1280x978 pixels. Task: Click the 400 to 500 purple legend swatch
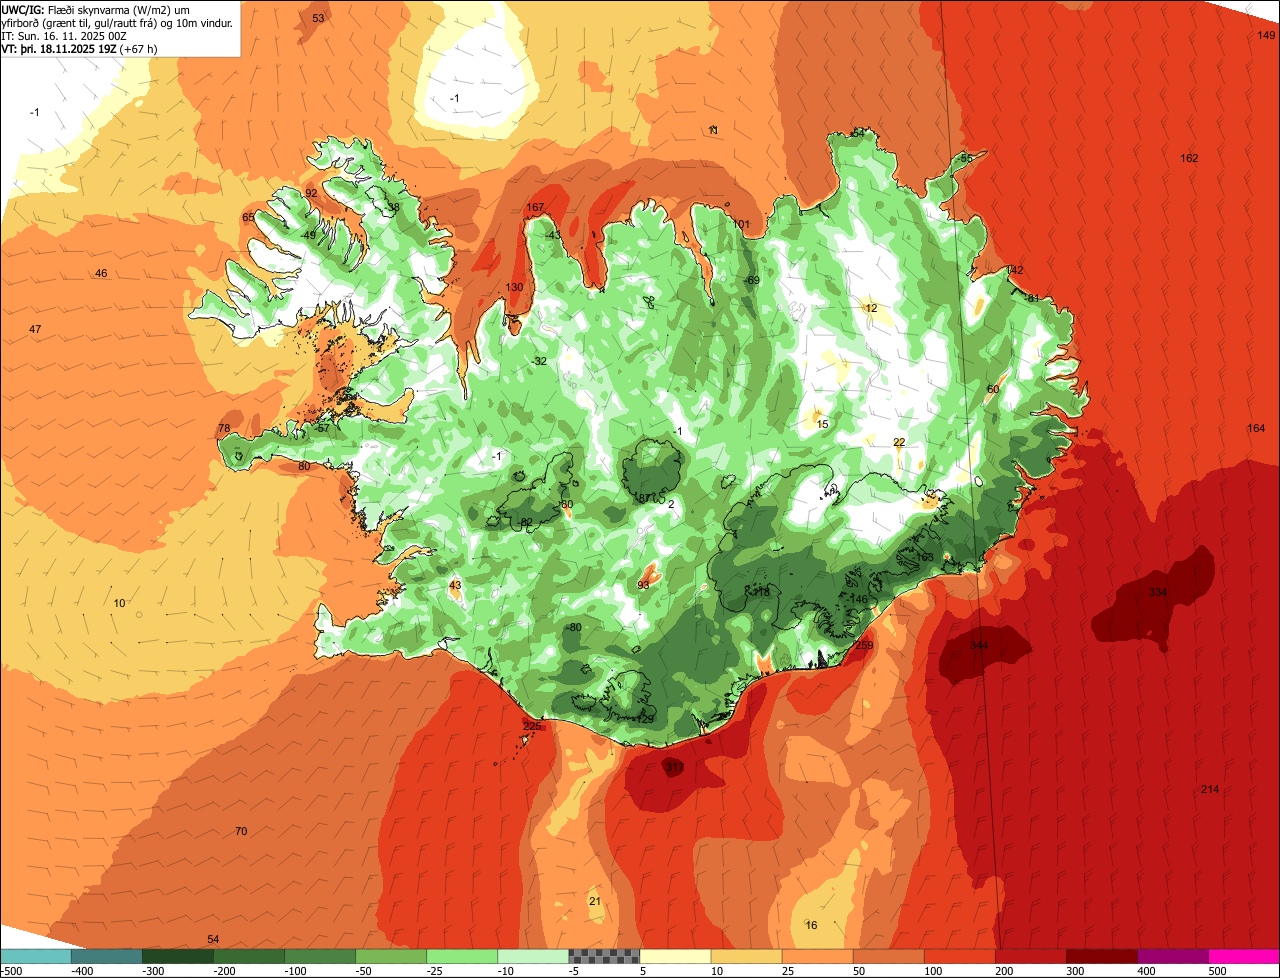click(x=1172, y=956)
